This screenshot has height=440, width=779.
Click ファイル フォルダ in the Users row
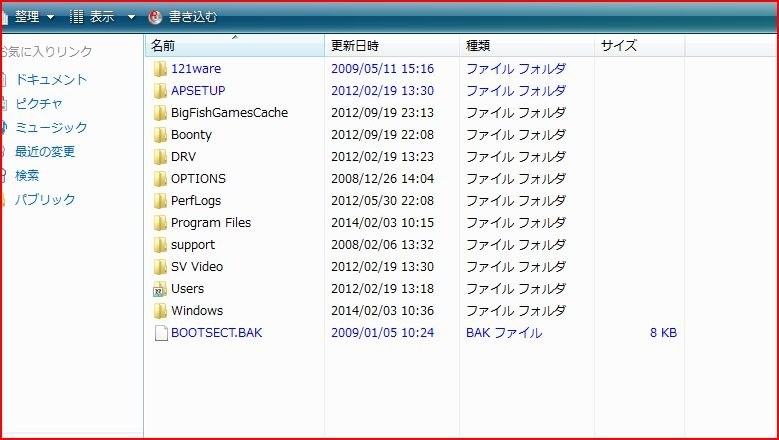tap(516, 289)
